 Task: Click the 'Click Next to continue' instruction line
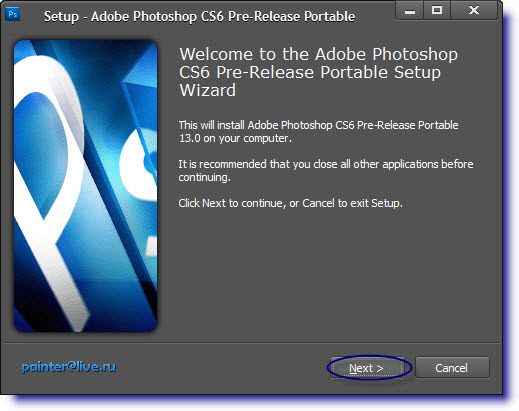(x=290, y=203)
